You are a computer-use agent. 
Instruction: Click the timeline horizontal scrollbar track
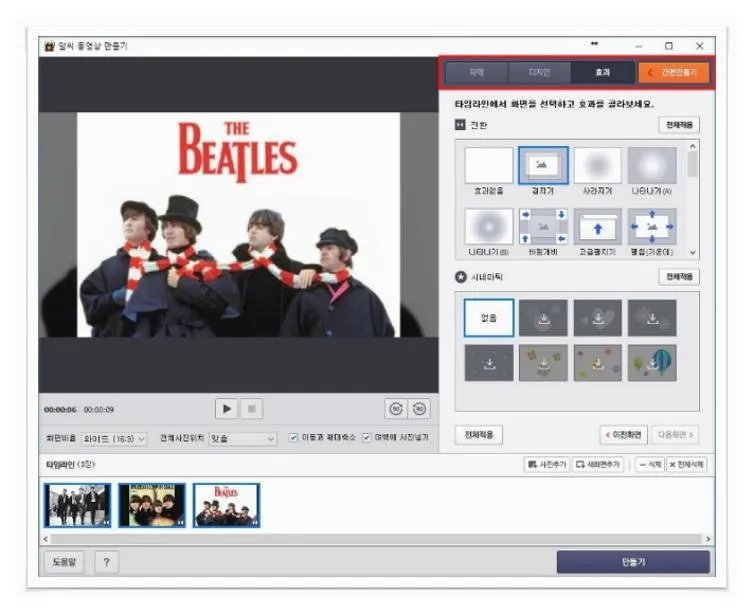click(376, 539)
